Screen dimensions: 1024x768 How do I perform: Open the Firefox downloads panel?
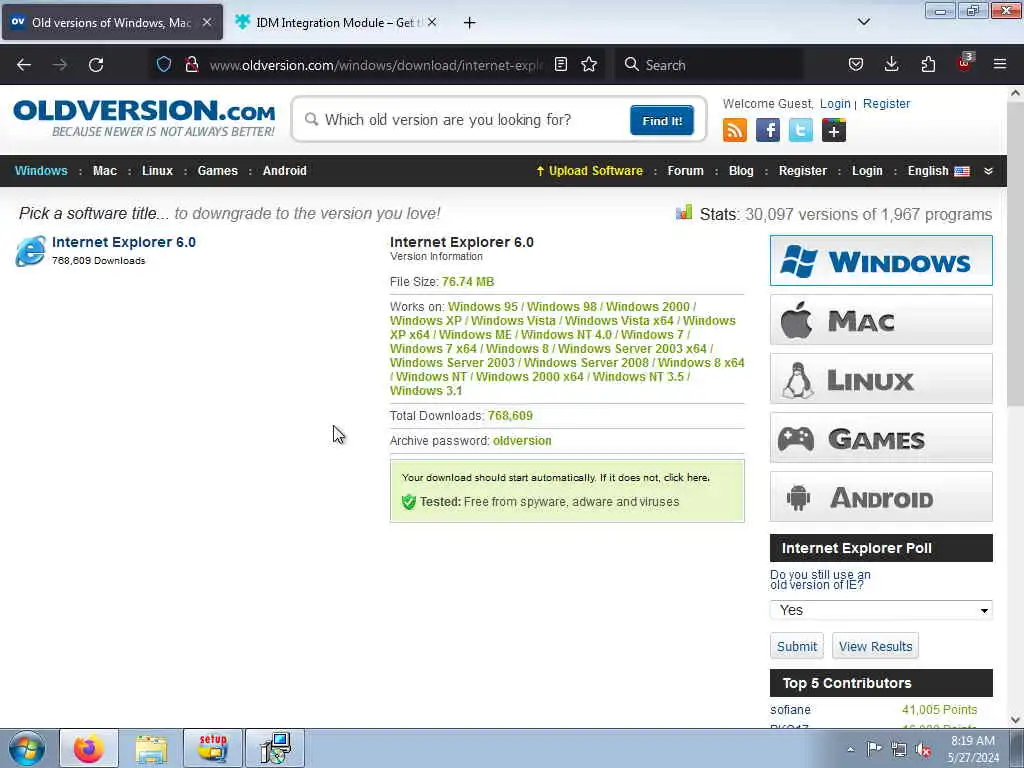pos(891,64)
